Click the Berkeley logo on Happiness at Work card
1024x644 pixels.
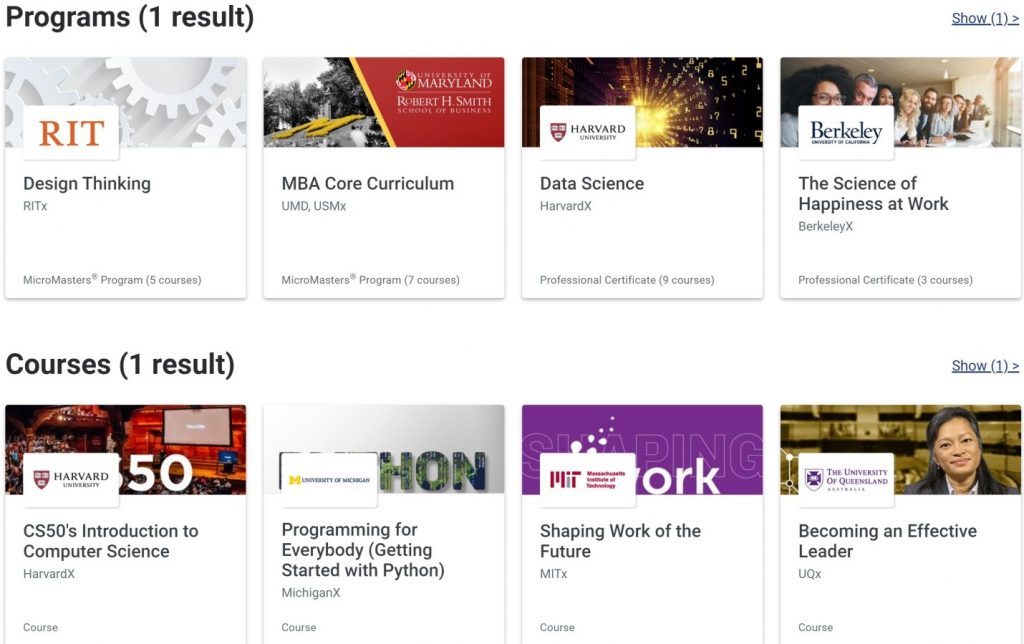tap(846, 133)
